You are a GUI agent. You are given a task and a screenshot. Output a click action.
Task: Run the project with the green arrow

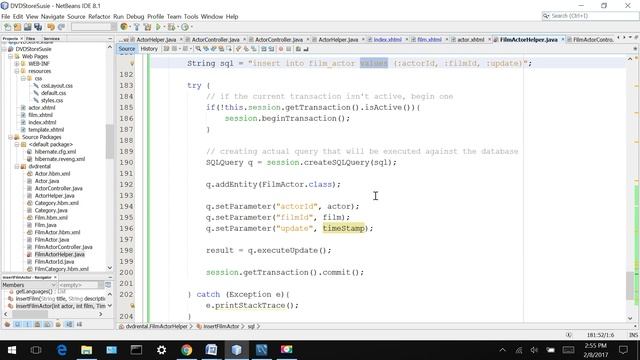[x=158, y=27]
